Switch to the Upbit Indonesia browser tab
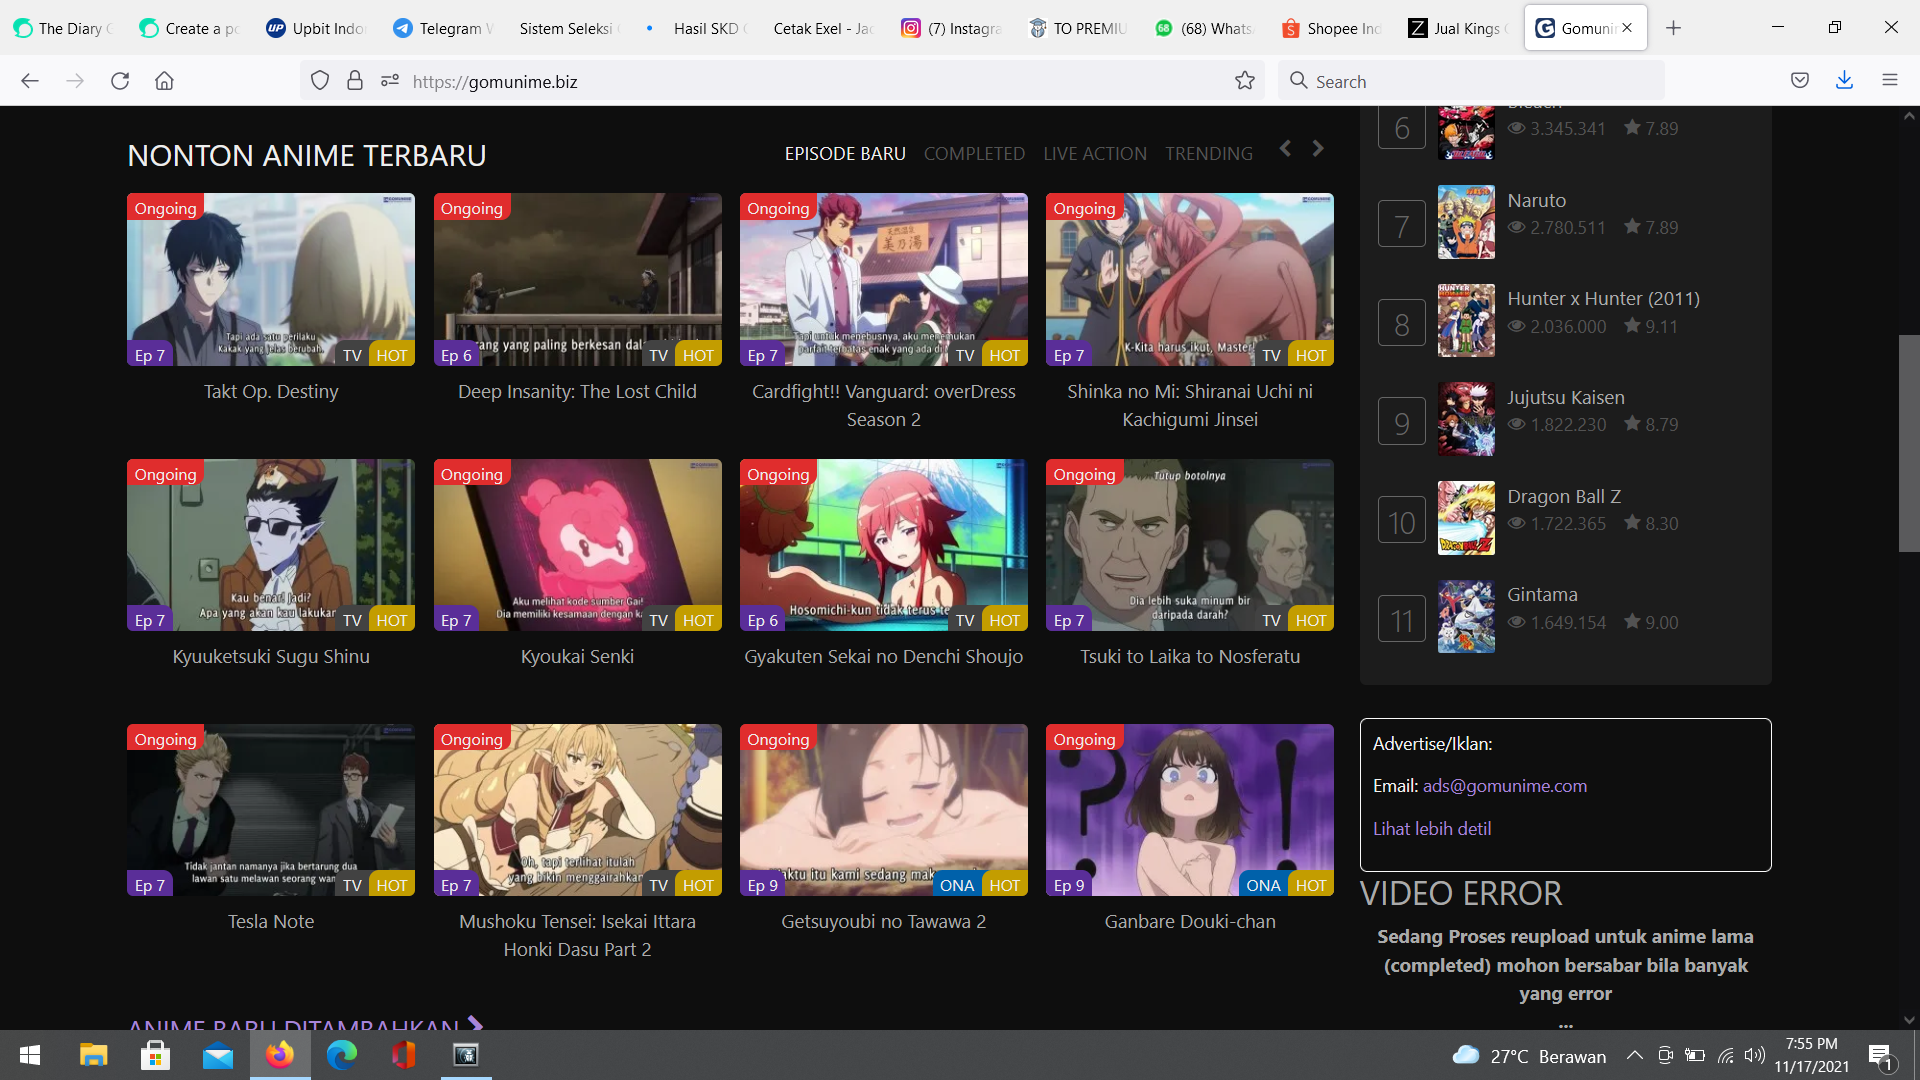The image size is (1920, 1080). (316, 28)
